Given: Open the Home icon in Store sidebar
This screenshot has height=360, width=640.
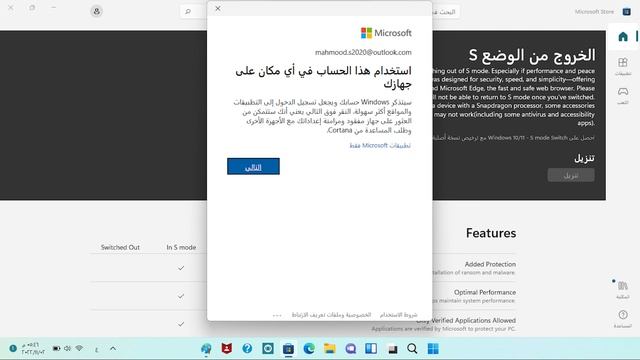Looking at the screenshot, I should (x=623, y=37).
